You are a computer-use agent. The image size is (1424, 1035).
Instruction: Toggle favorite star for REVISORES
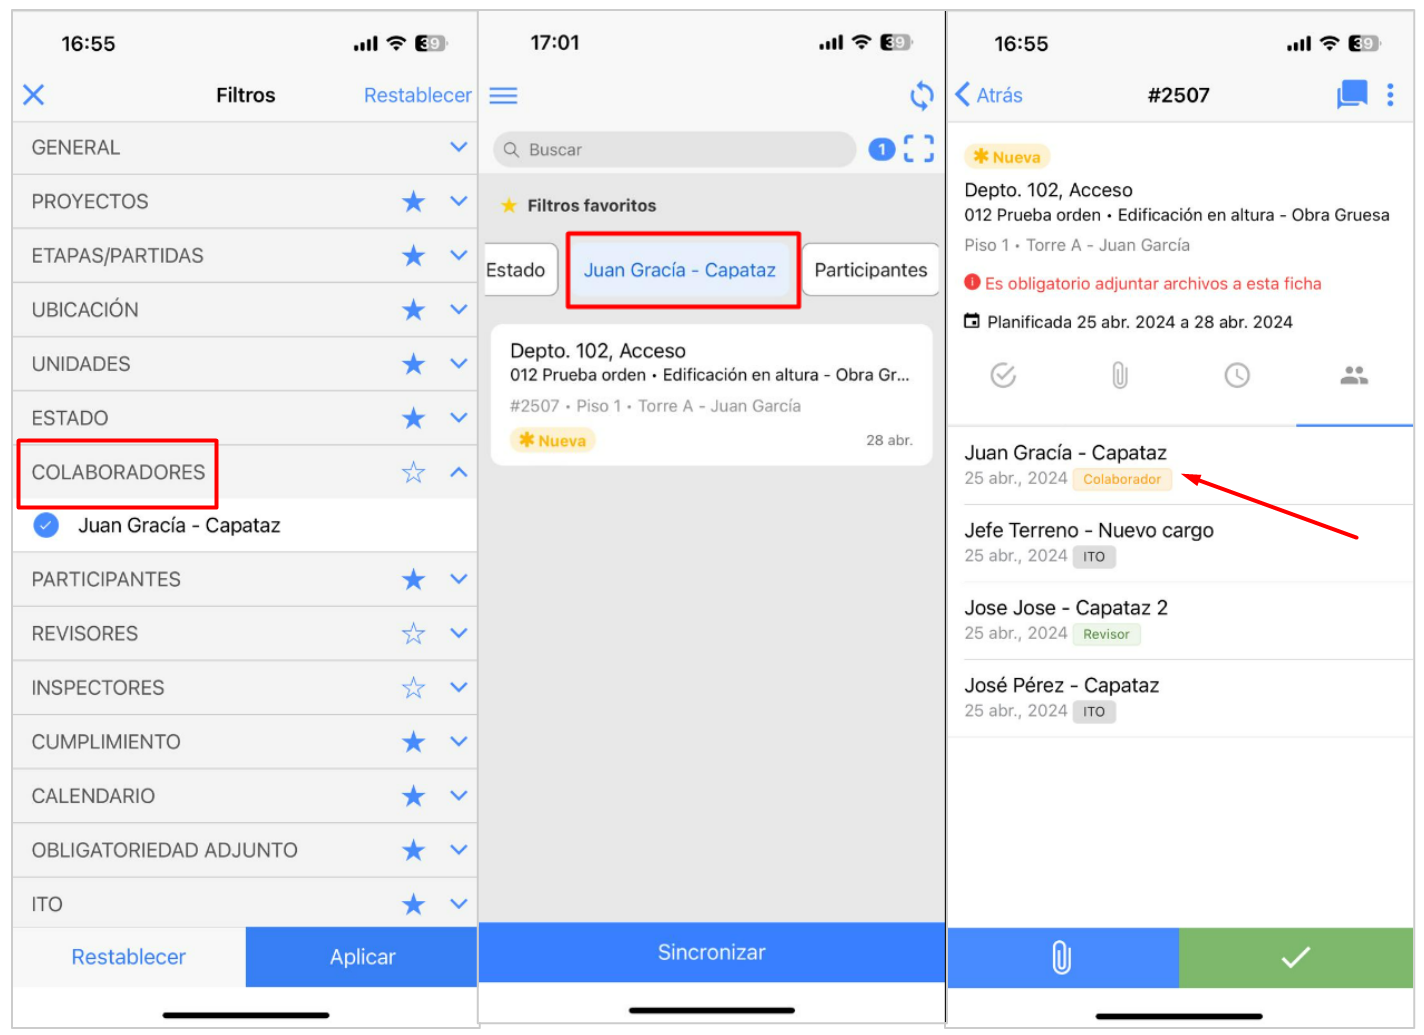click(x=413, y=634)
